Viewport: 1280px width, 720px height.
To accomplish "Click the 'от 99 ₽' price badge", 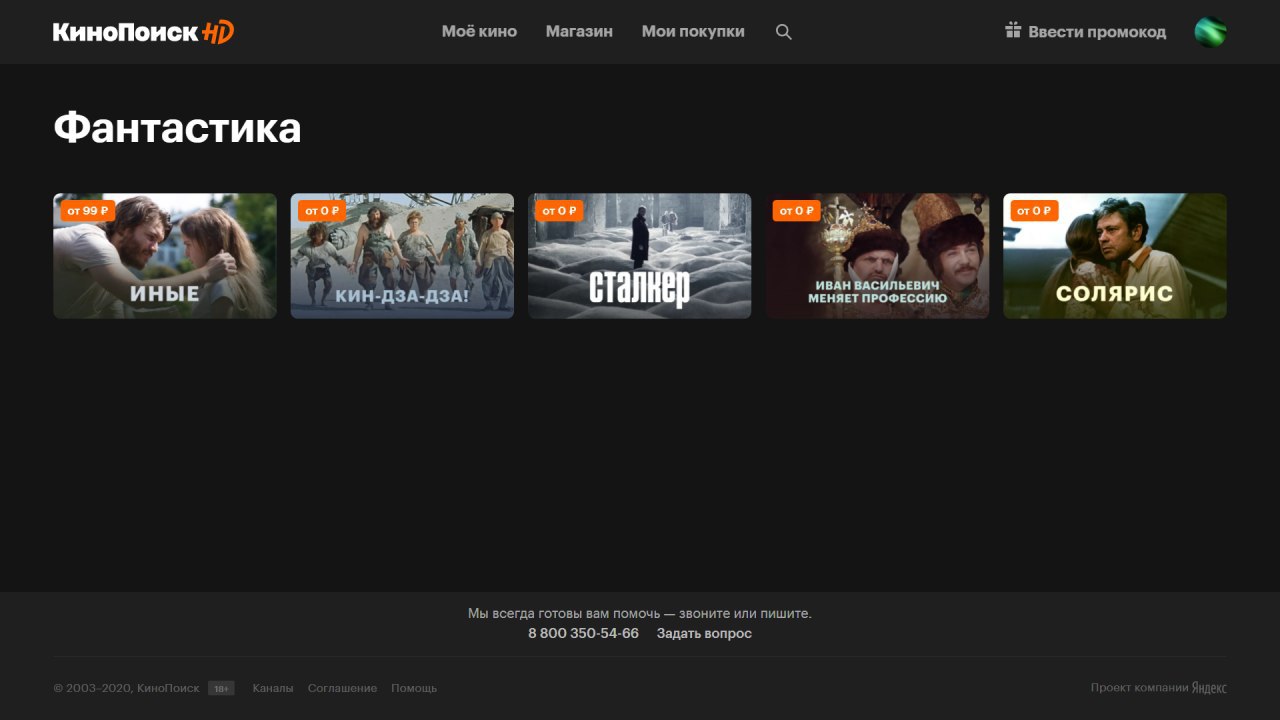I will [x=88, y=210].
